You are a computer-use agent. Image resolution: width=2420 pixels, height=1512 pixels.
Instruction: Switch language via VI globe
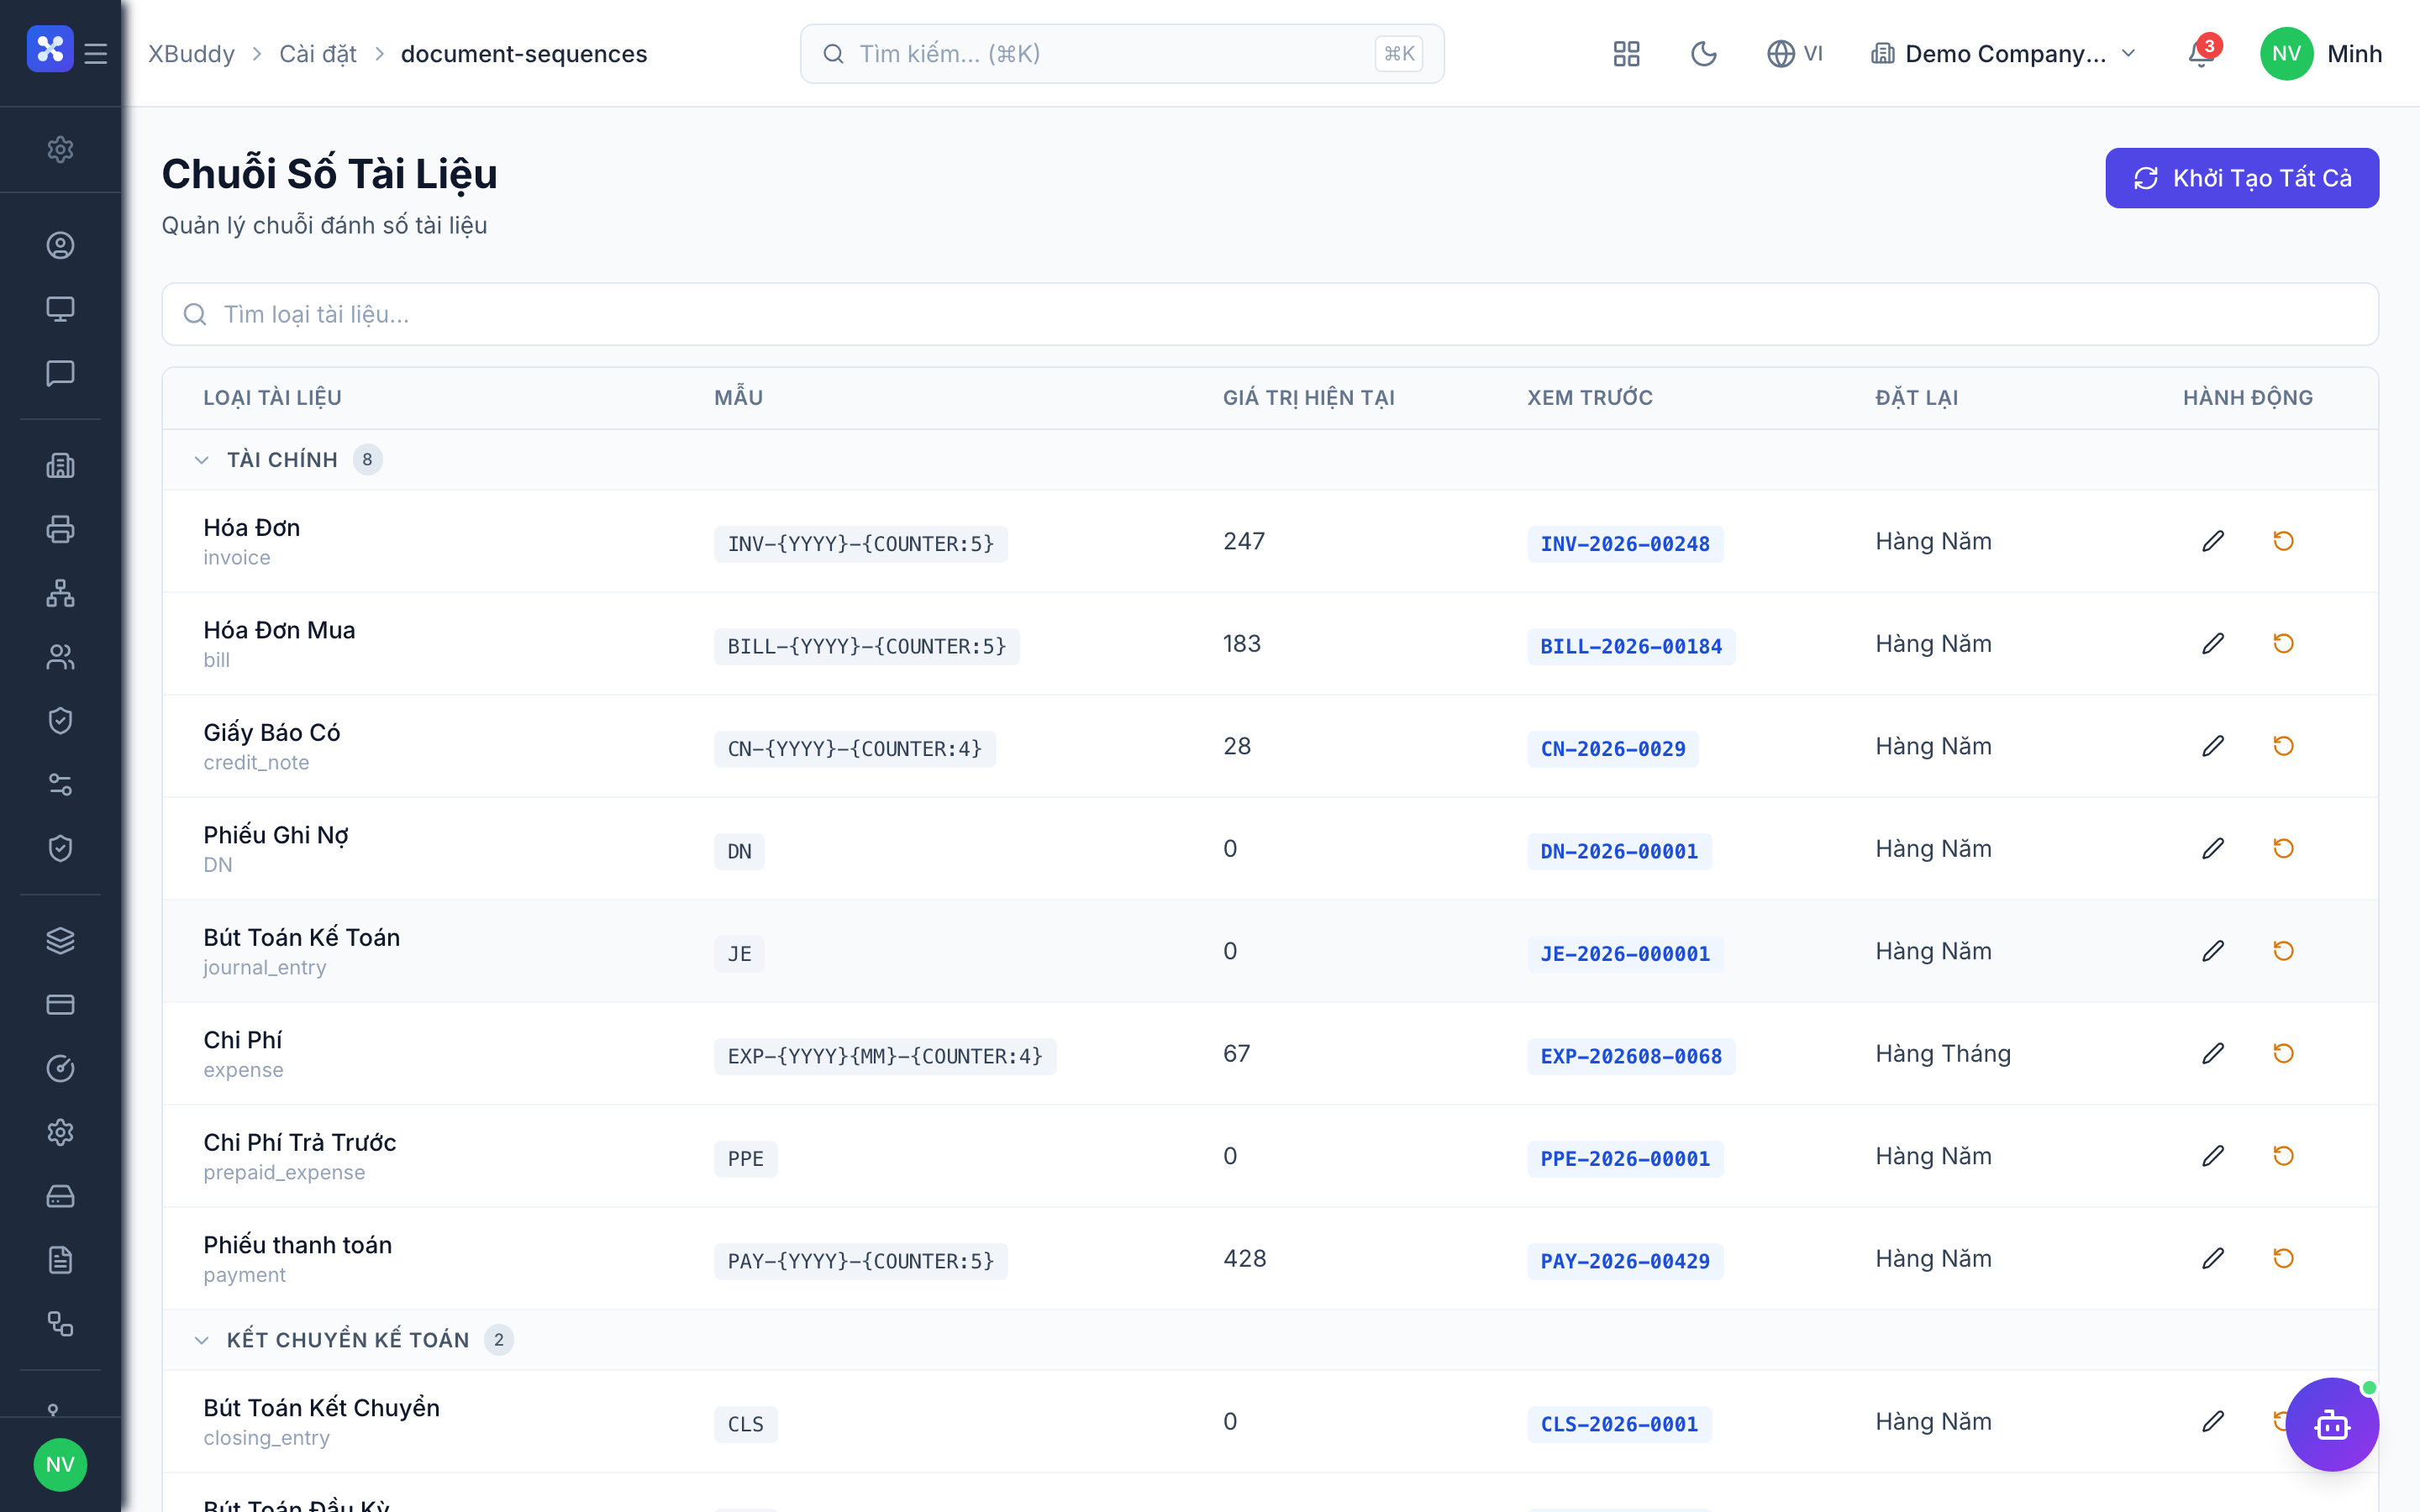[1795, 54]
